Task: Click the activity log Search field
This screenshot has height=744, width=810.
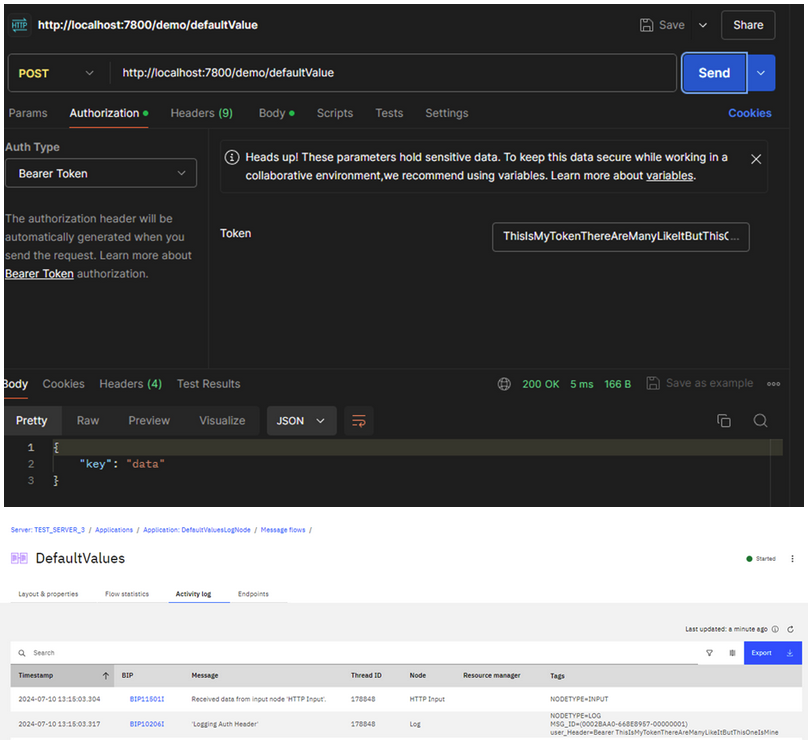Action: click(x=356, y=653)
